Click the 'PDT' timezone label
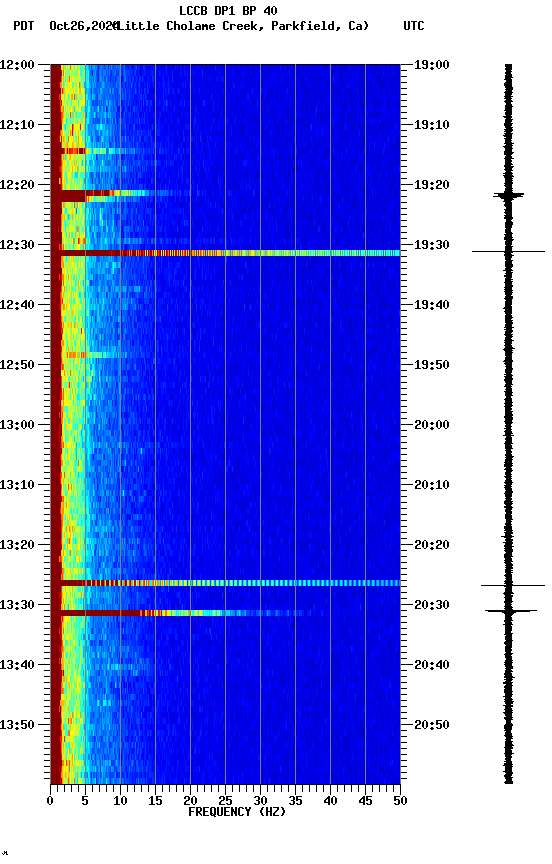Image resolution: width=552 pixels, height=864 pixels. pyautogui.click(x=24, y=26)
